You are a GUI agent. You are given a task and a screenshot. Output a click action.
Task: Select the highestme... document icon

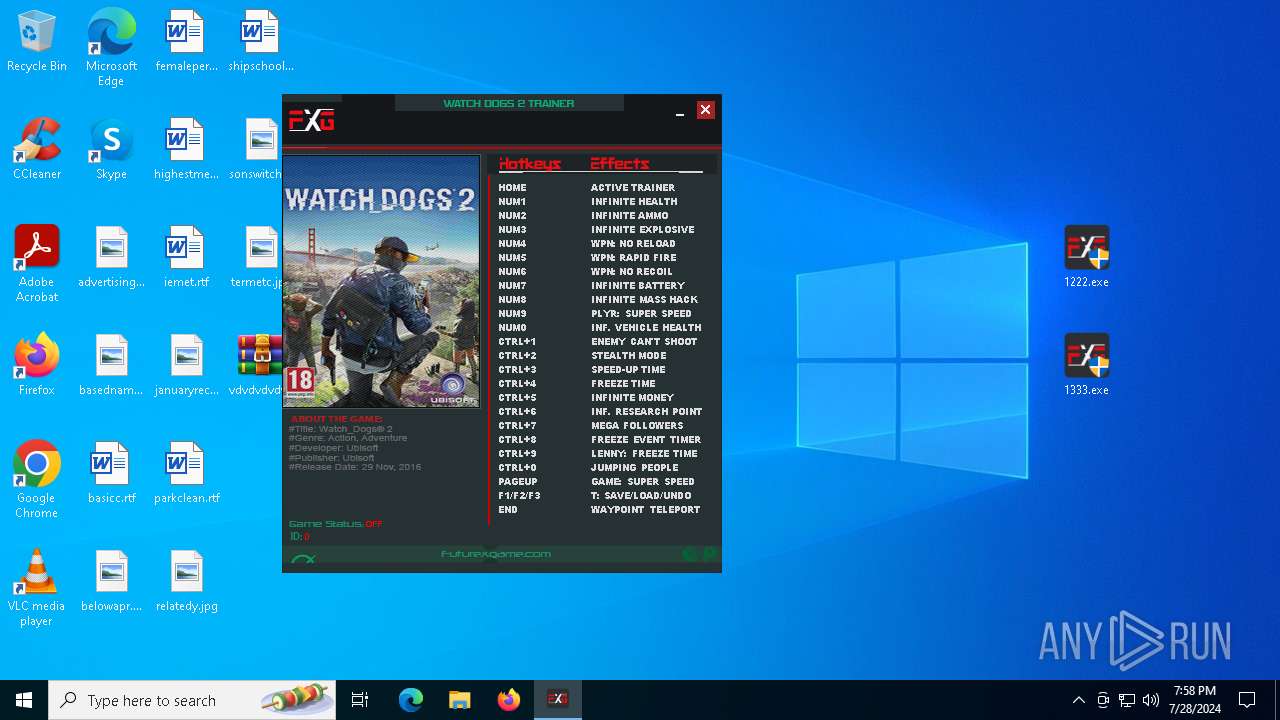click(x=186, y=150)
